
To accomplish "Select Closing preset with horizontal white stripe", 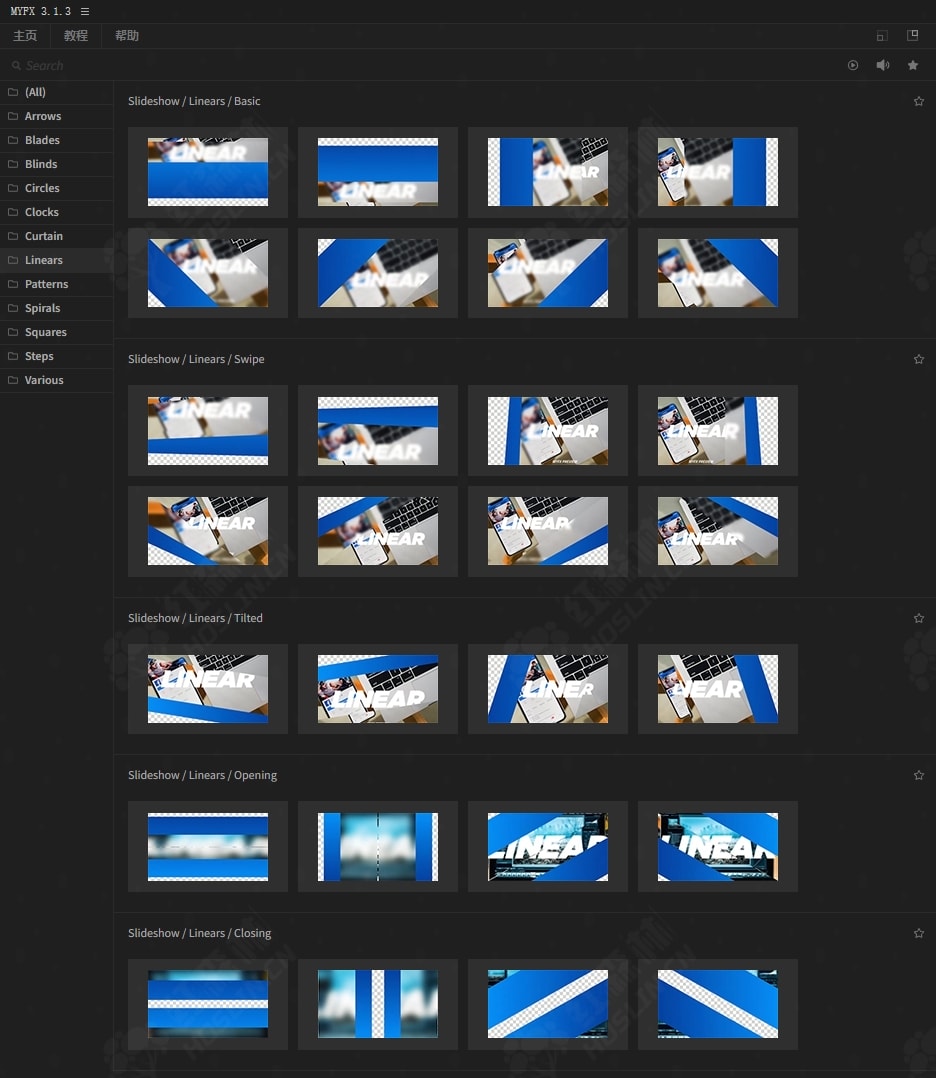I will [x=208, y=1004].
